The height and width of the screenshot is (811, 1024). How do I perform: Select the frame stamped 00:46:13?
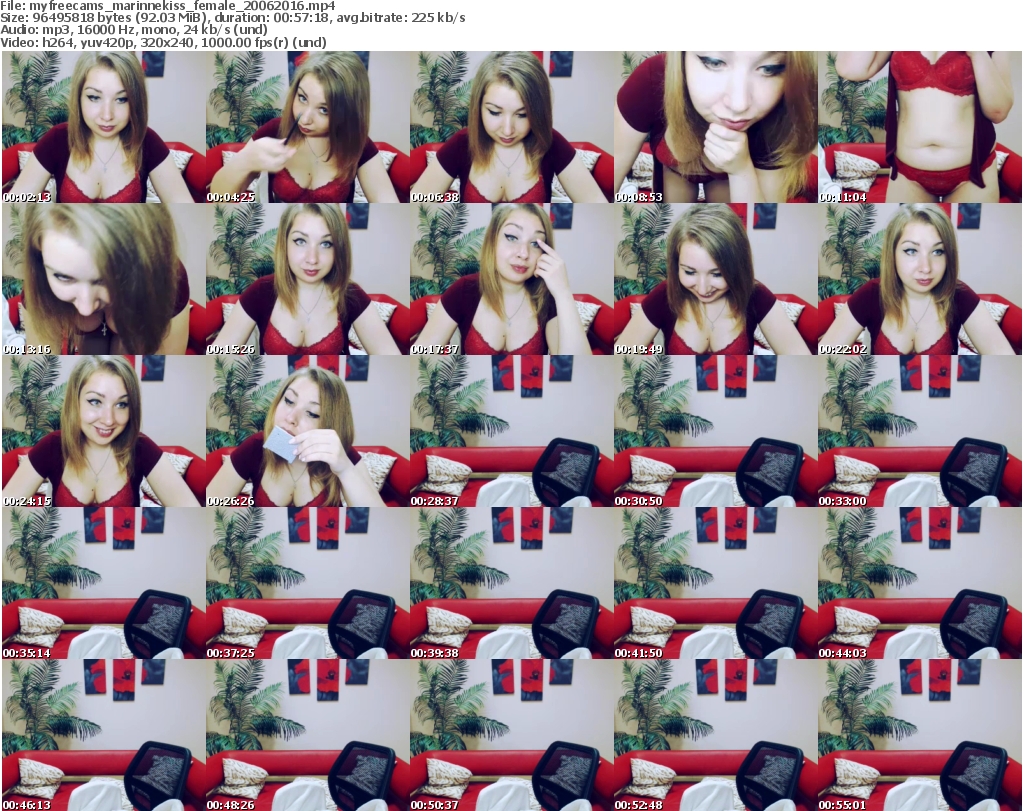[x=104, y=735]
